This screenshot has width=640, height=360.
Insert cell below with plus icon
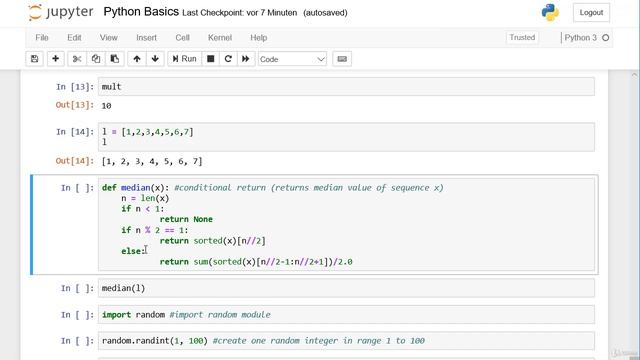[56, 59]
